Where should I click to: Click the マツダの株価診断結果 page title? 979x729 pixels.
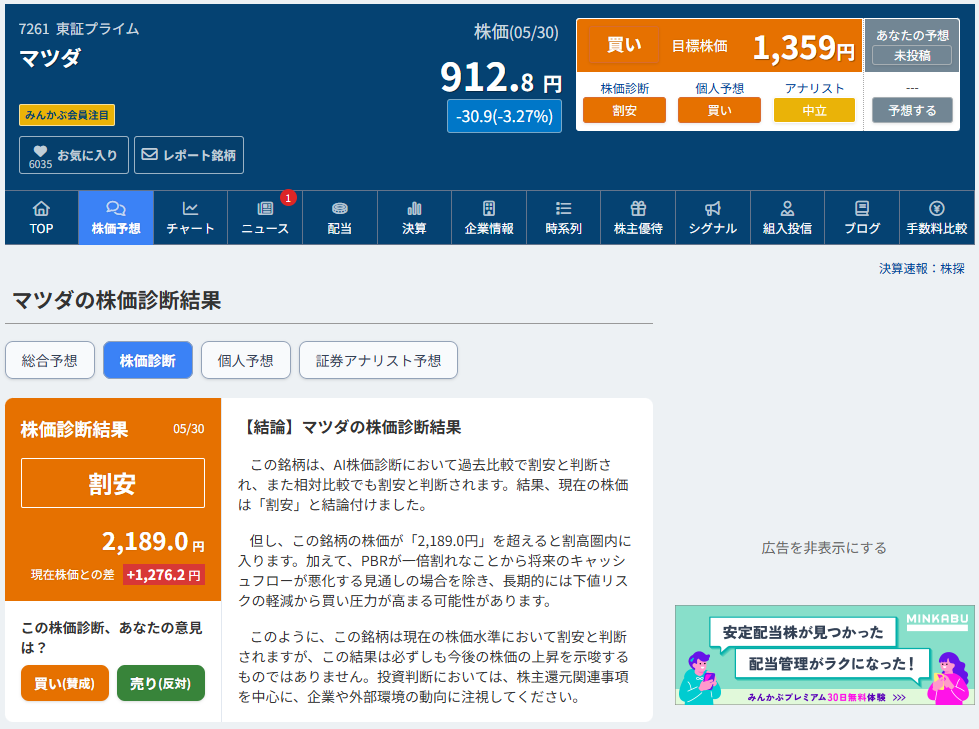tap(117, 300)
